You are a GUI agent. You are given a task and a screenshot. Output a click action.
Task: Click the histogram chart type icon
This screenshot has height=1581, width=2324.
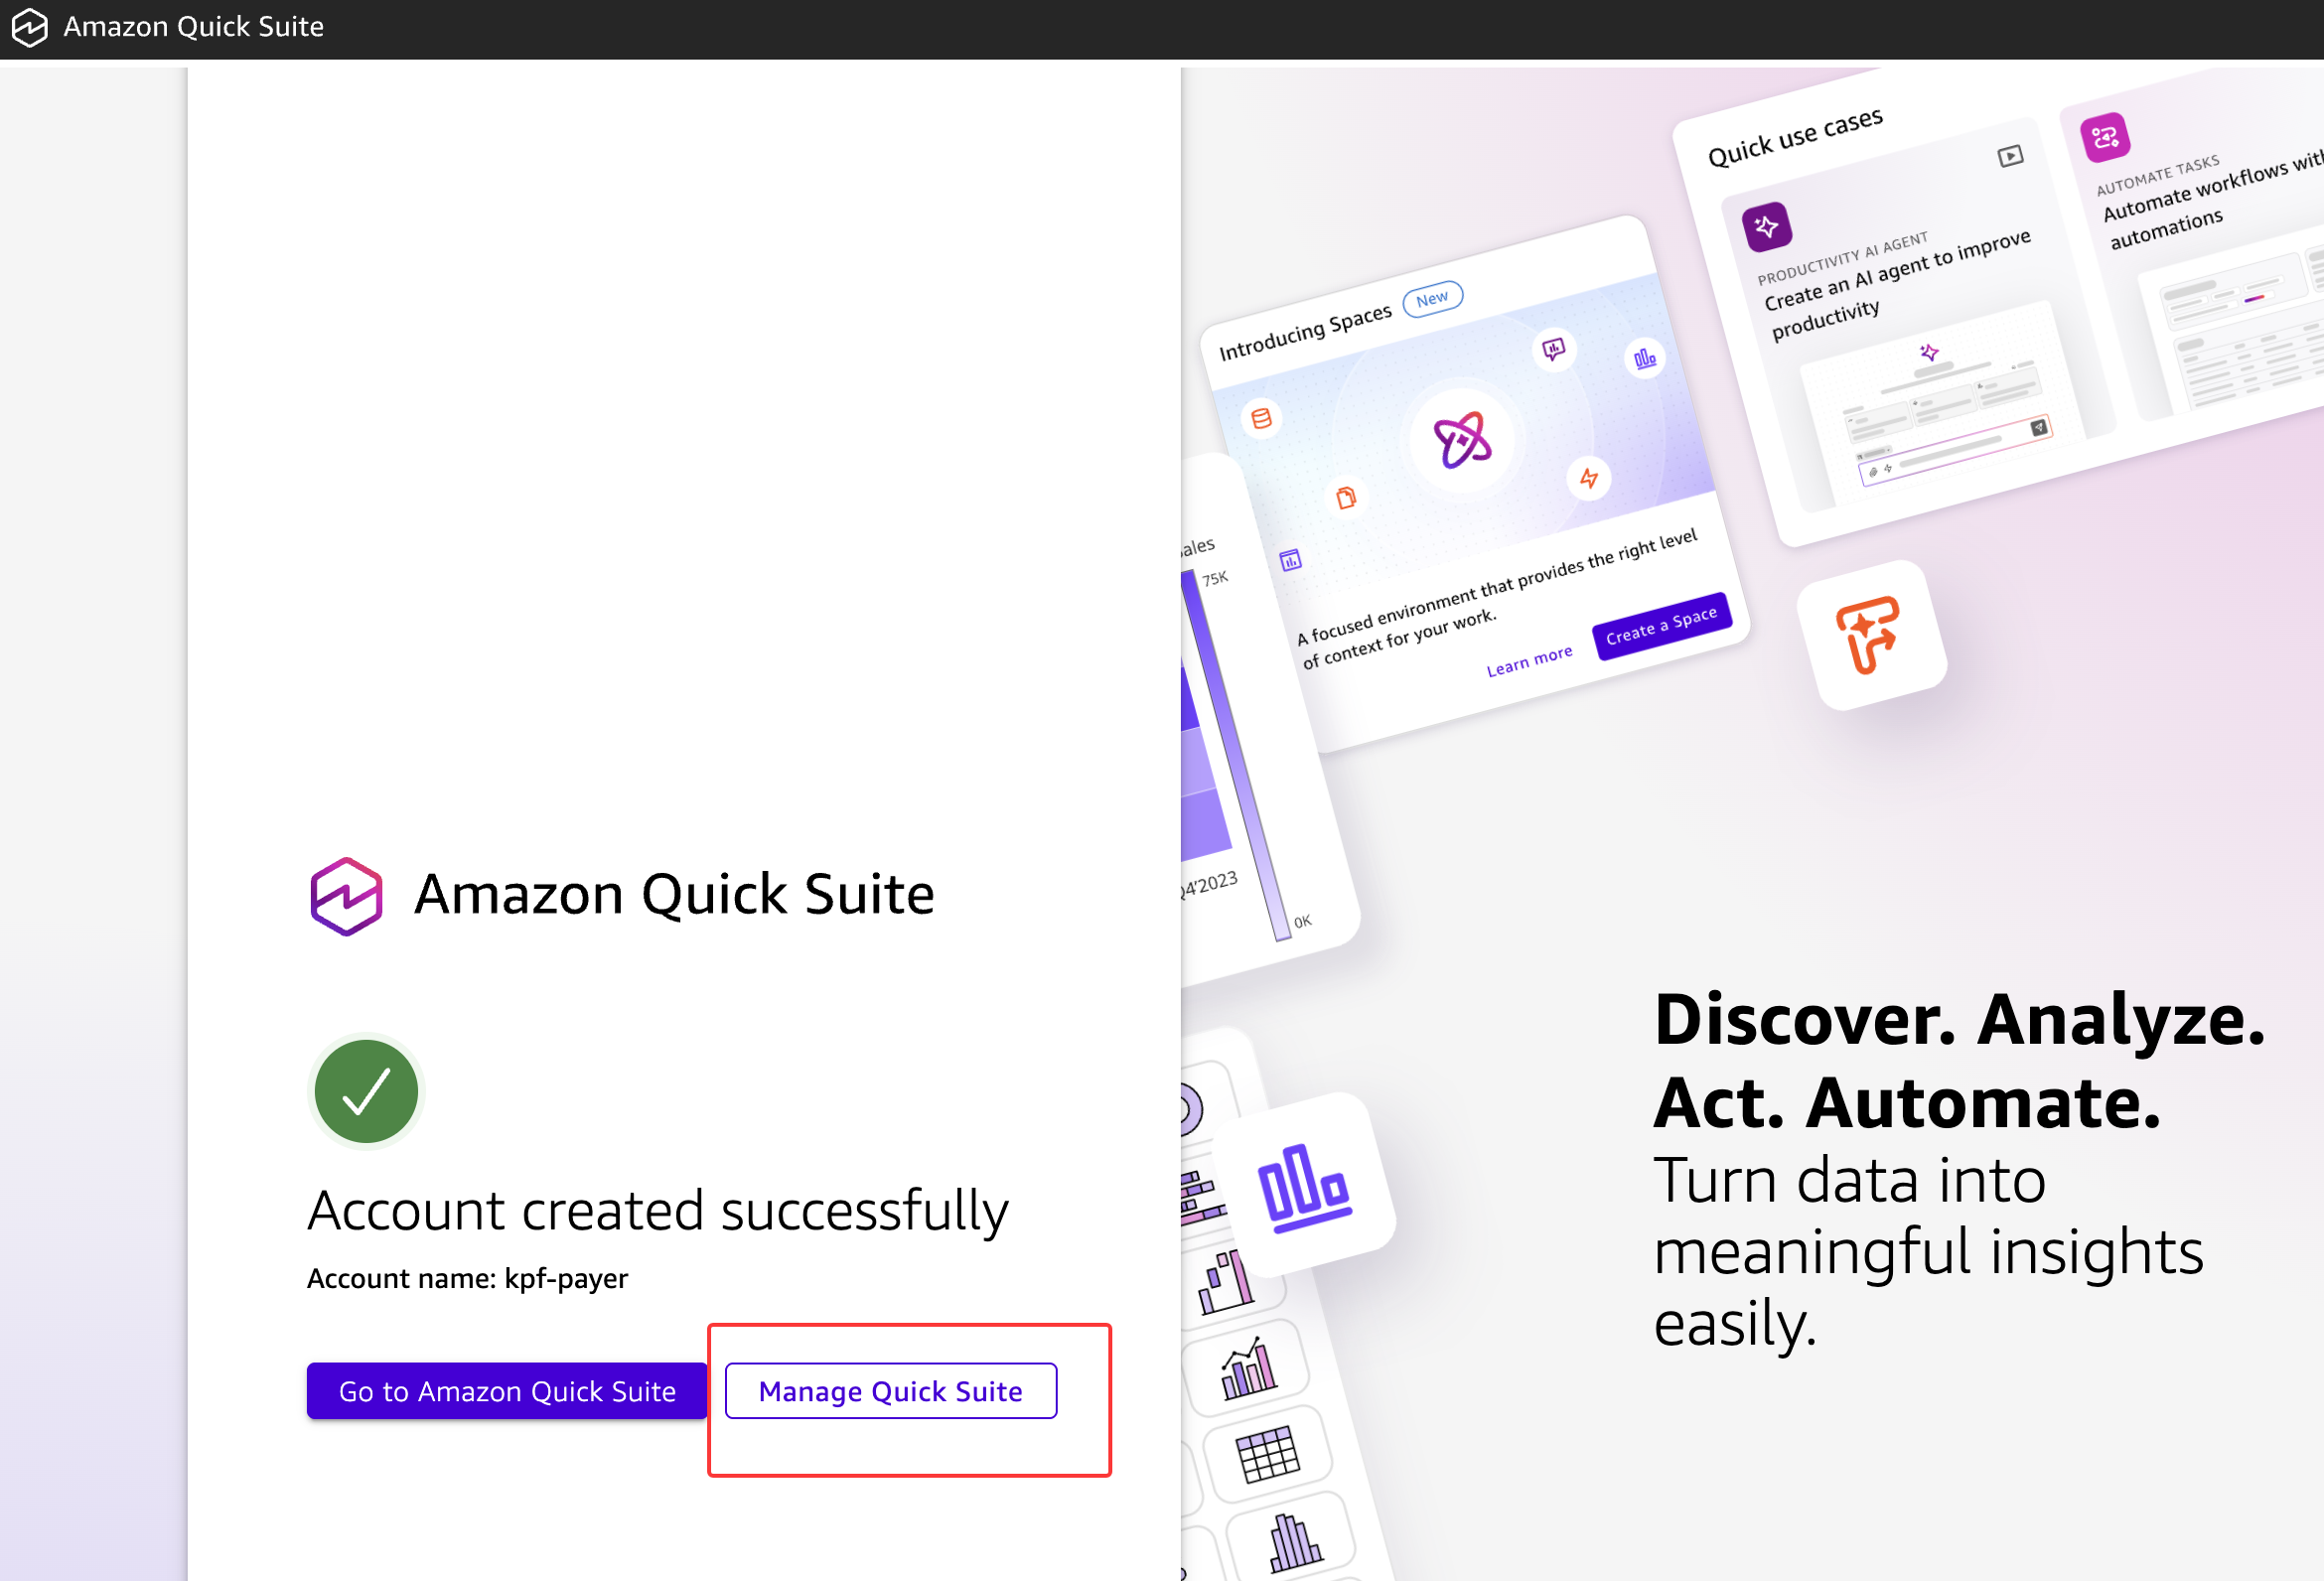[x=1294, y=1541]
